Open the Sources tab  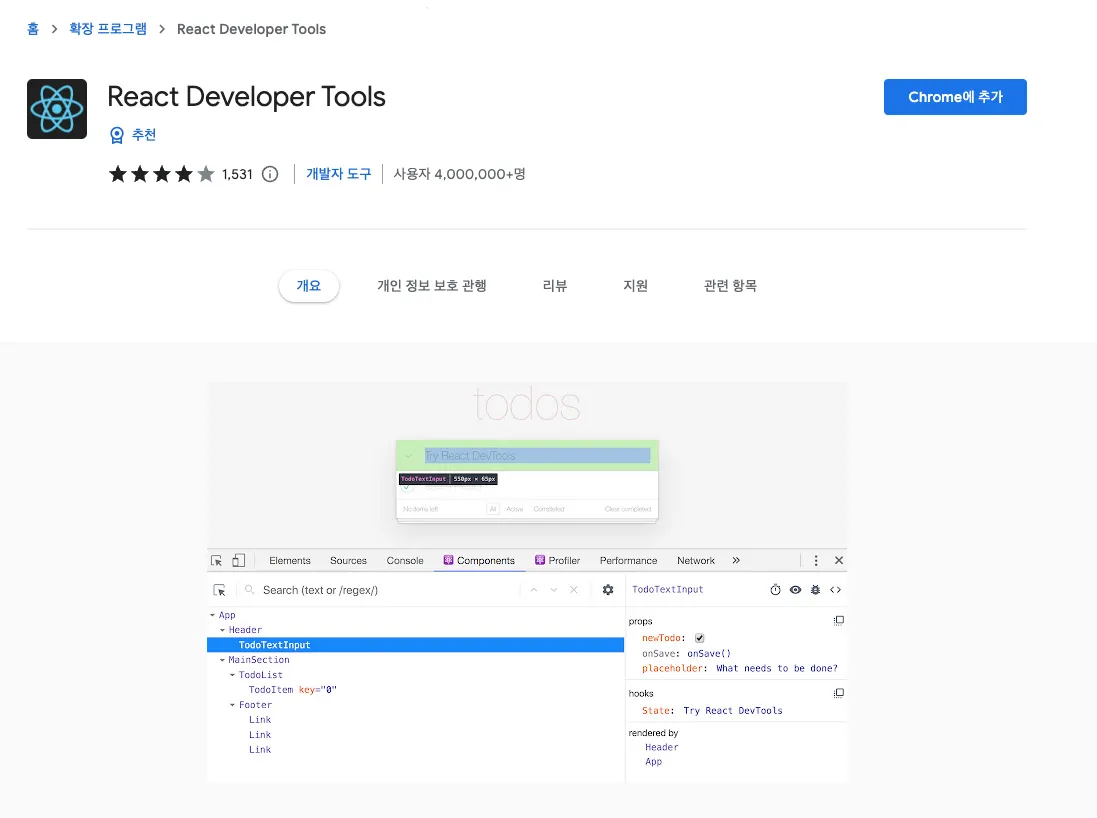(348, 560)
